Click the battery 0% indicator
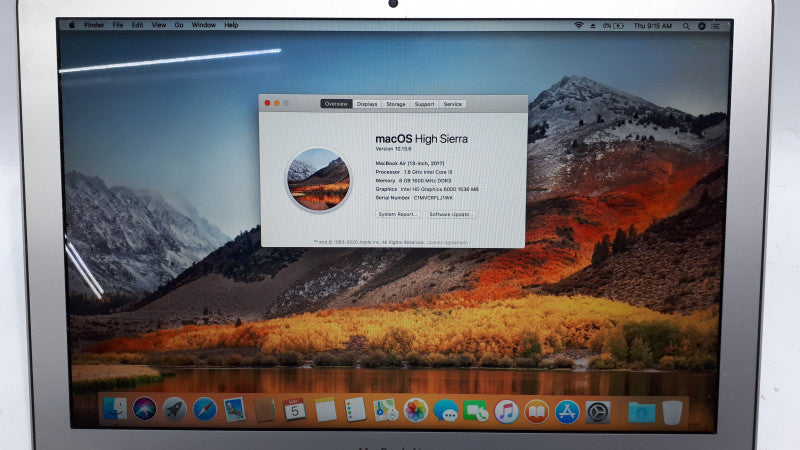The width and height of the screenshot is (800, 450). point(613,26)
